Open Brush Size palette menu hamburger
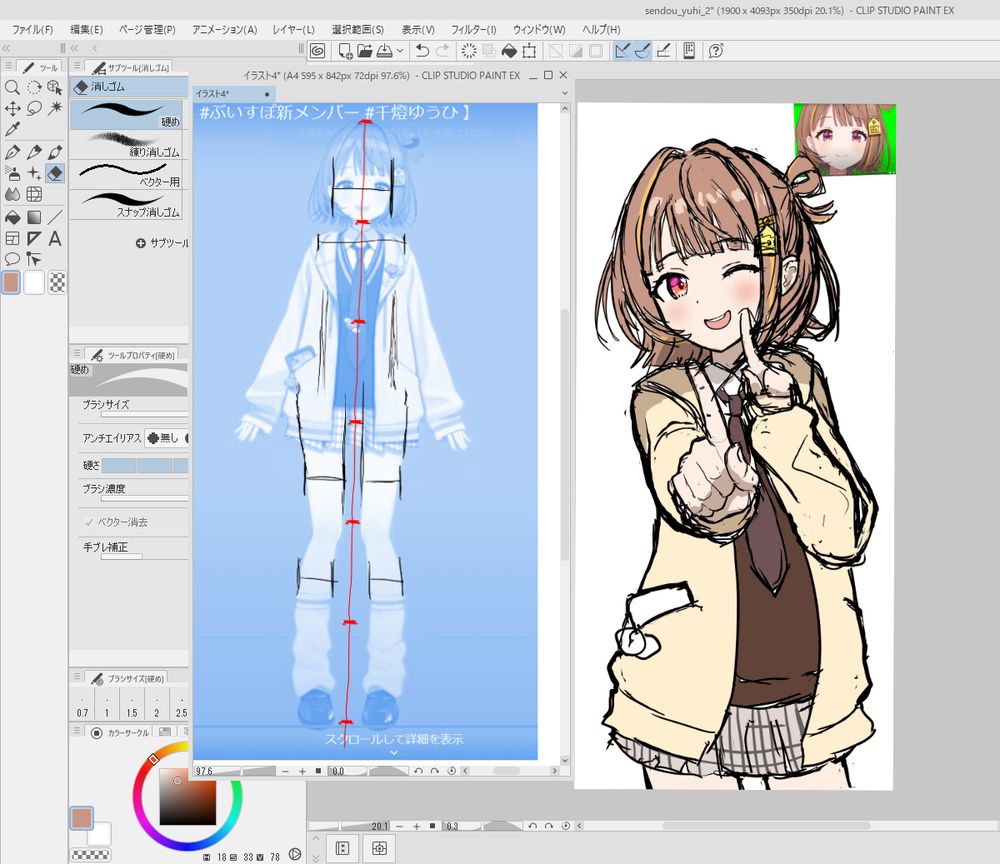This screenshot has width=1000, height=864. pyautogui.click(x=77, y=677)
